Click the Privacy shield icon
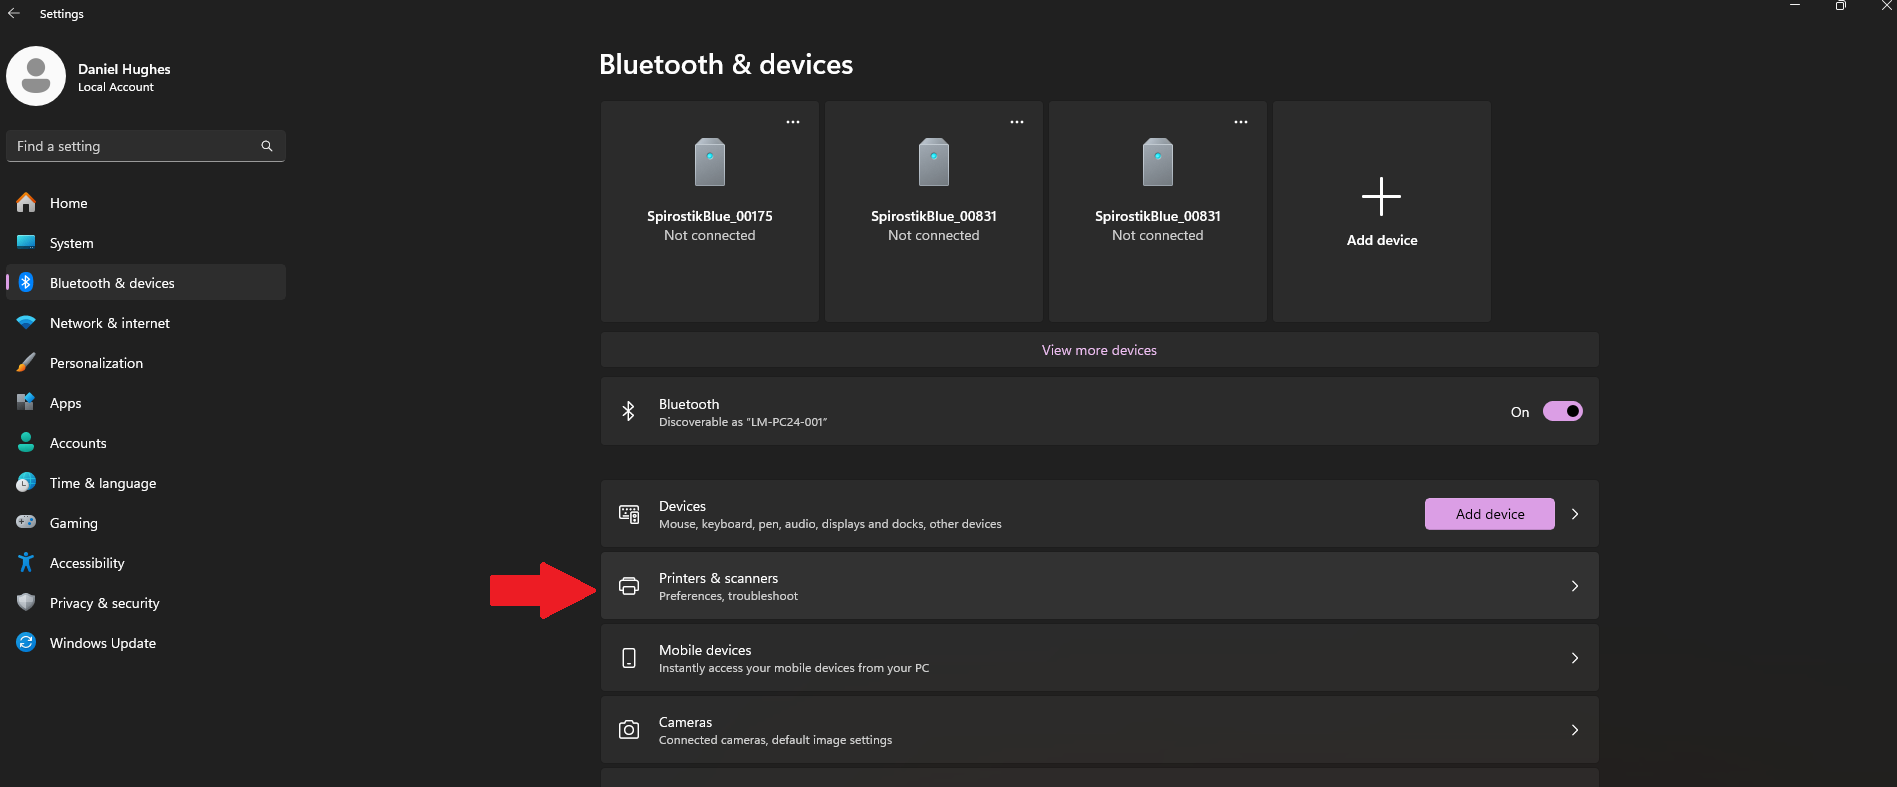The width and height of the screenshot is (1897, 787). 26,603
